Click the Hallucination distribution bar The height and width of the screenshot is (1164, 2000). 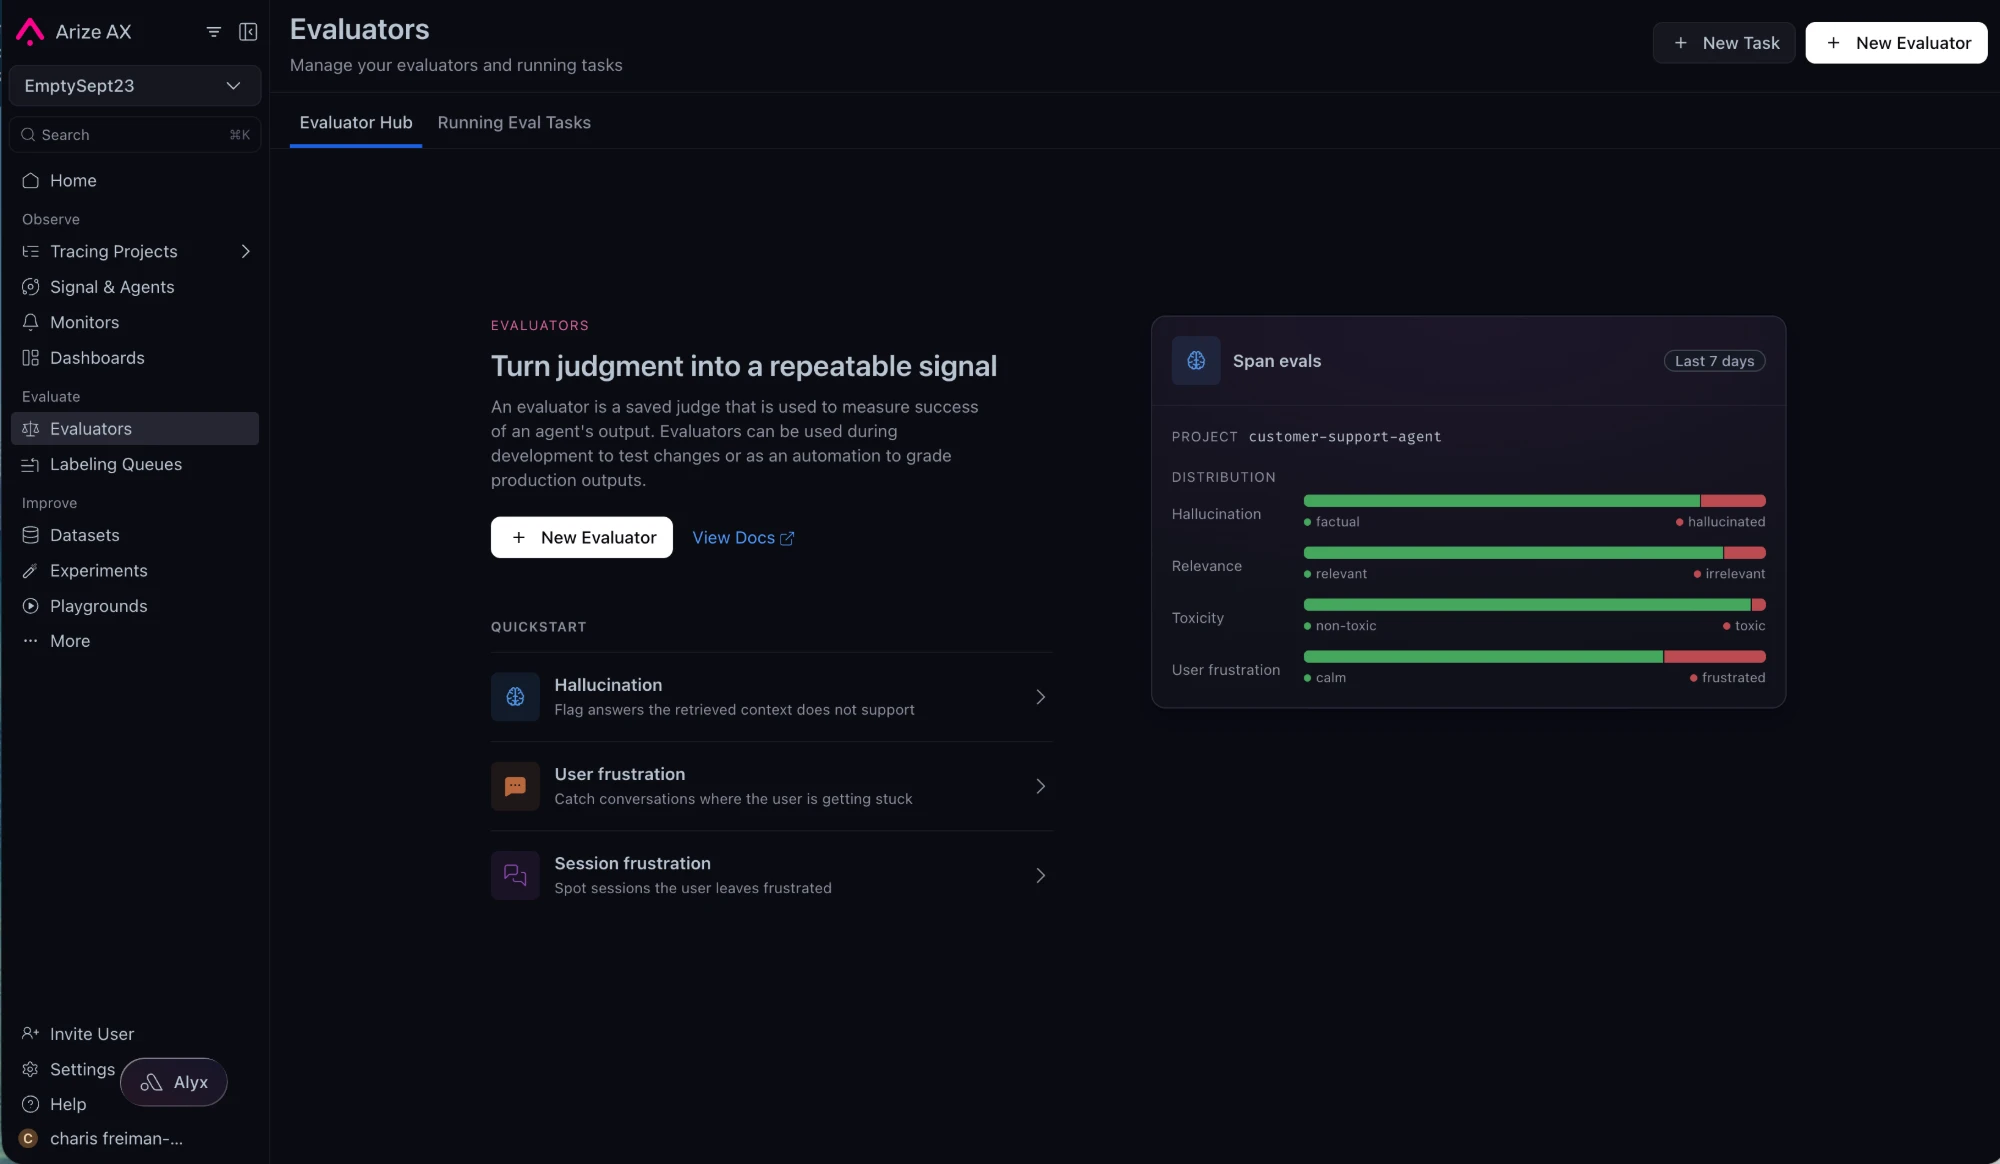coord(1535,501)
